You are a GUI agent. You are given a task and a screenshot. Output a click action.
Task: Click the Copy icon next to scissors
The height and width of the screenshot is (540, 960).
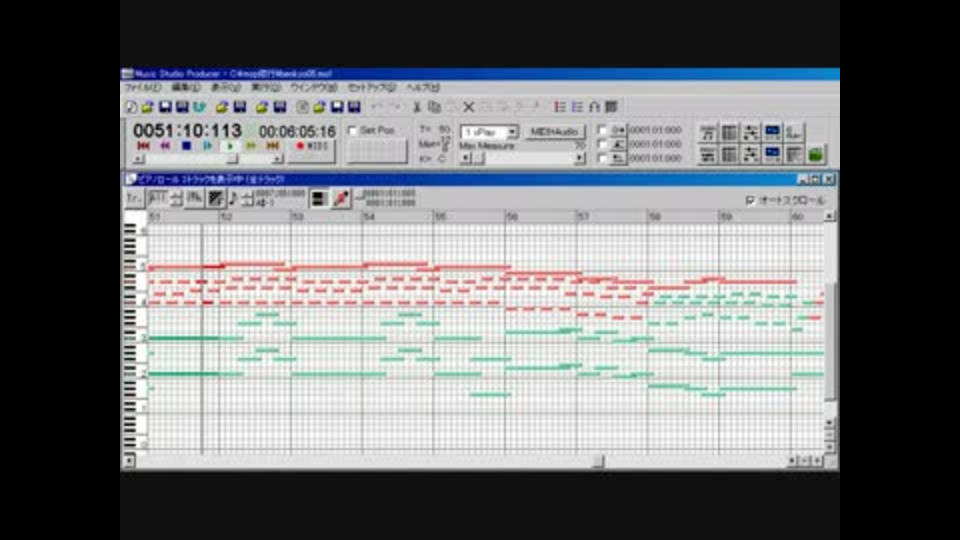click(434, 107)
